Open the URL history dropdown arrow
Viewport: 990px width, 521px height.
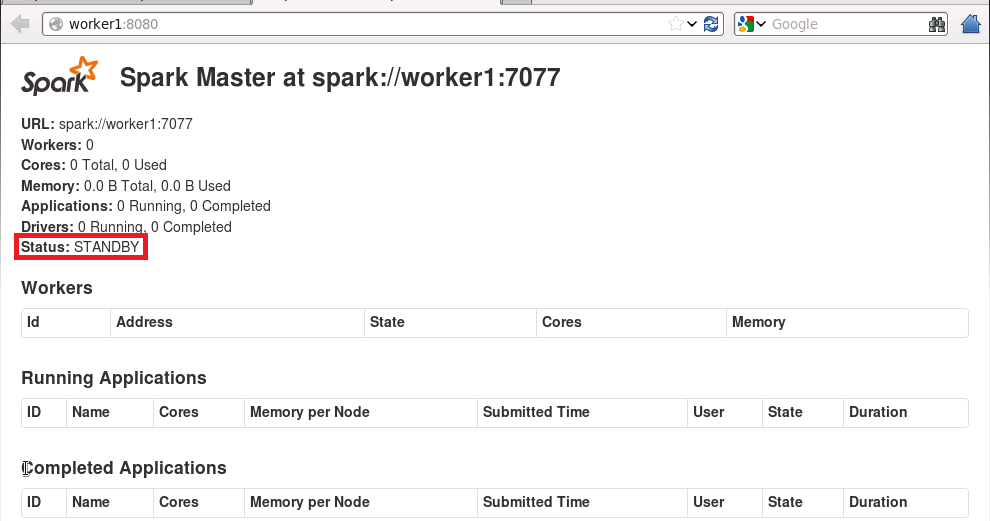[x=692, y=24]
